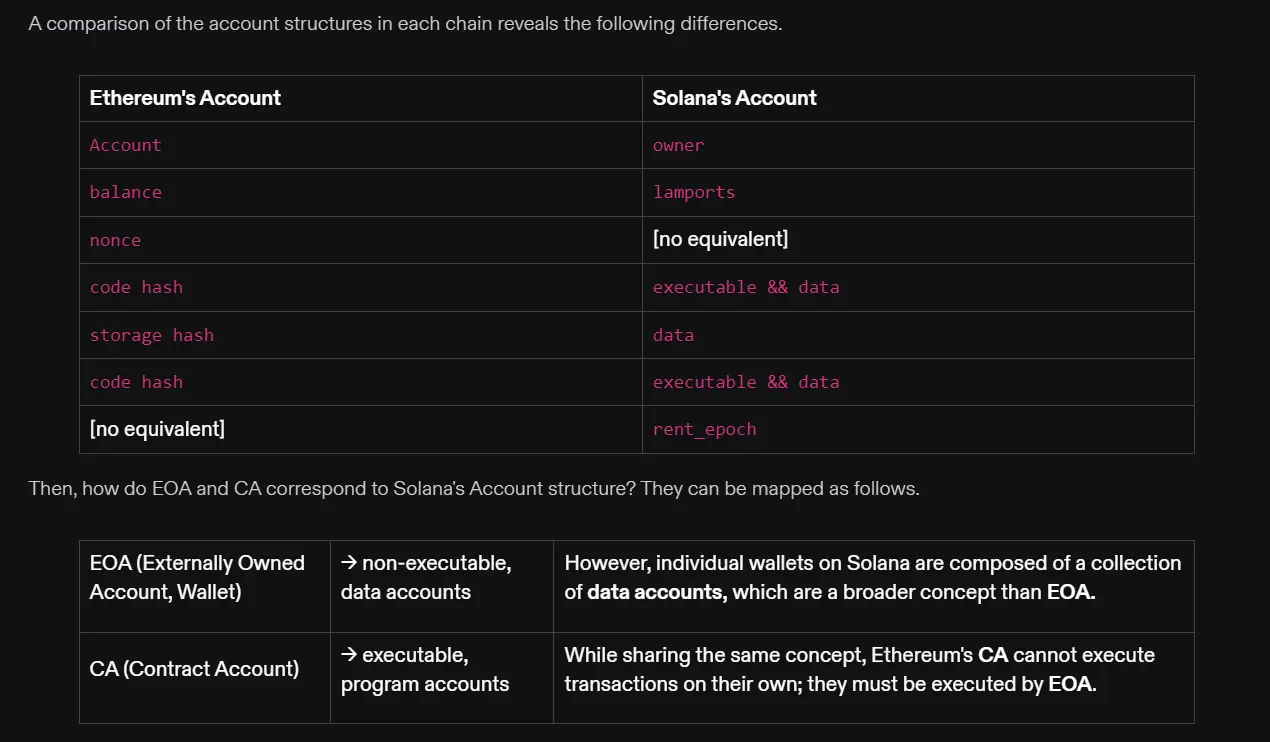Select the "lamports" table cell
Image resolution: width=1270 pixels, height=742 pixels.
[918, 192]
